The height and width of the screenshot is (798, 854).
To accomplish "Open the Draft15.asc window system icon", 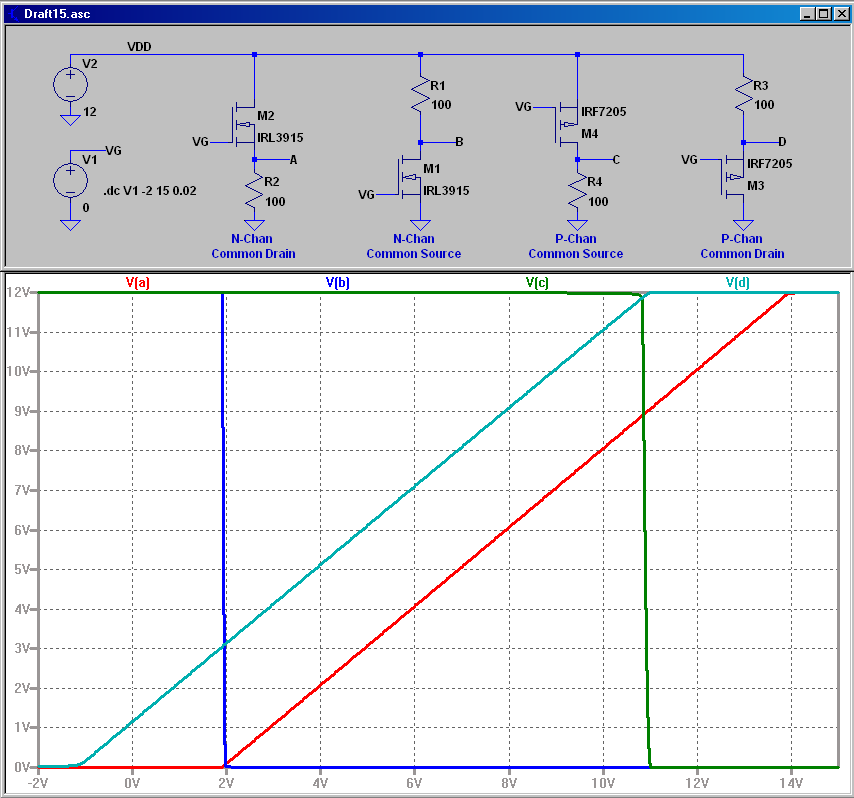I will click(x=13, y=14).
